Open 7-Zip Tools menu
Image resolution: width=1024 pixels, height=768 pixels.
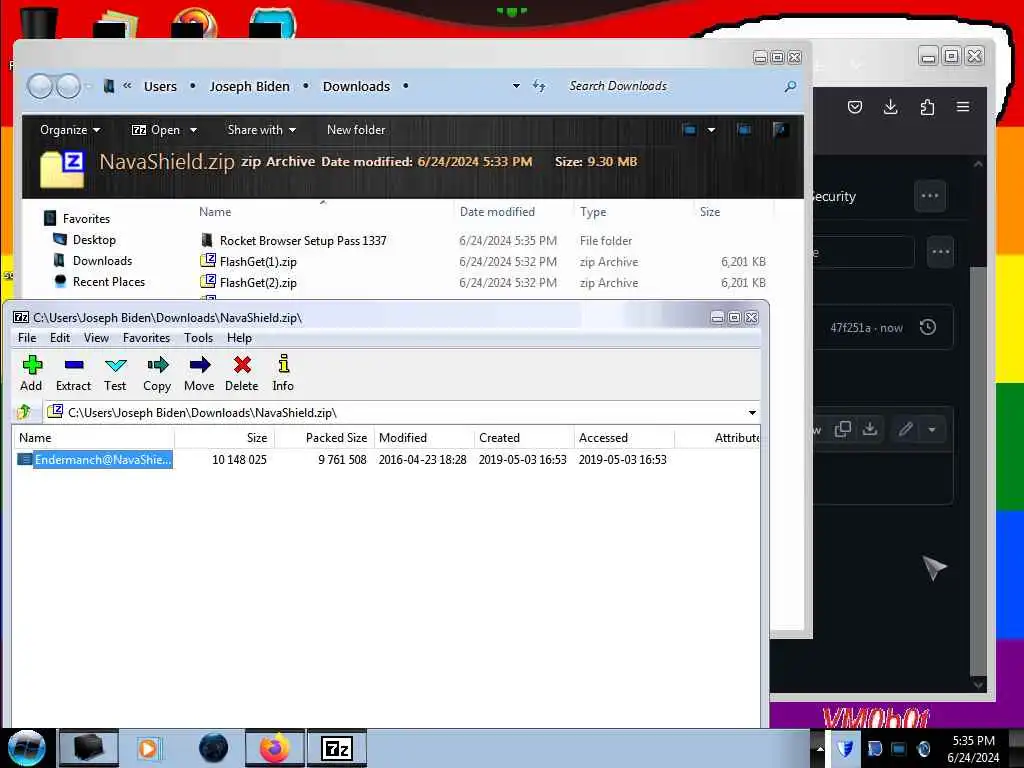199,338
